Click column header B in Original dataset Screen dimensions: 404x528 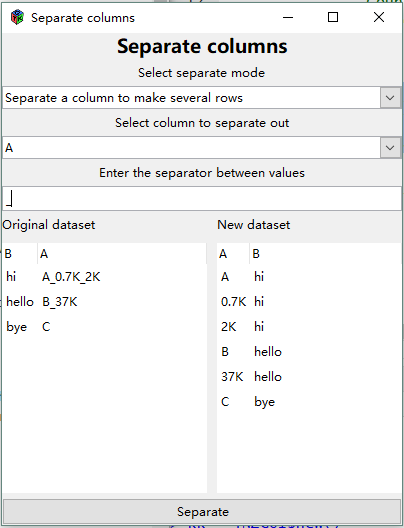[x=20, y=254]
